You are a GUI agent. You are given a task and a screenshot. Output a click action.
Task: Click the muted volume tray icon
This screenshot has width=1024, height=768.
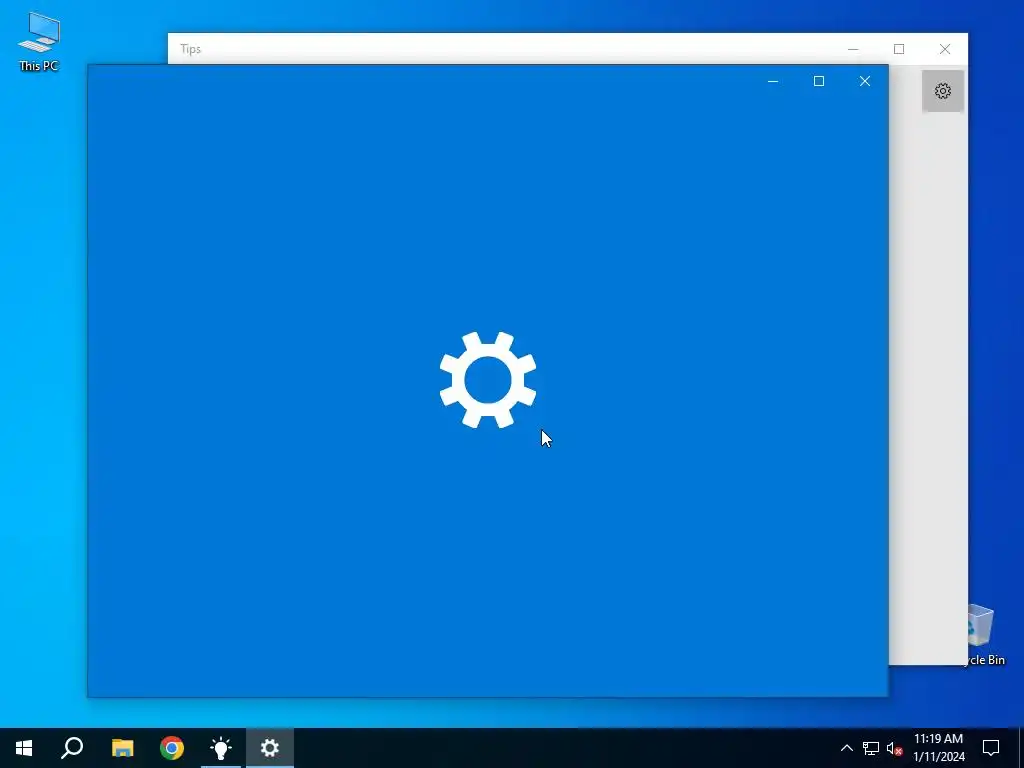[x=894, y=748]
